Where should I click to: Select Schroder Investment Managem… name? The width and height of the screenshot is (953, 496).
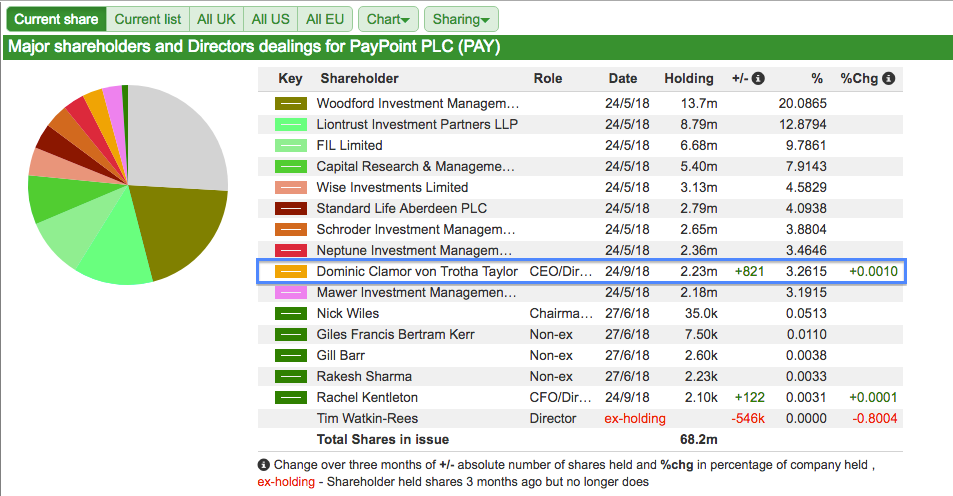click(416, 230)
